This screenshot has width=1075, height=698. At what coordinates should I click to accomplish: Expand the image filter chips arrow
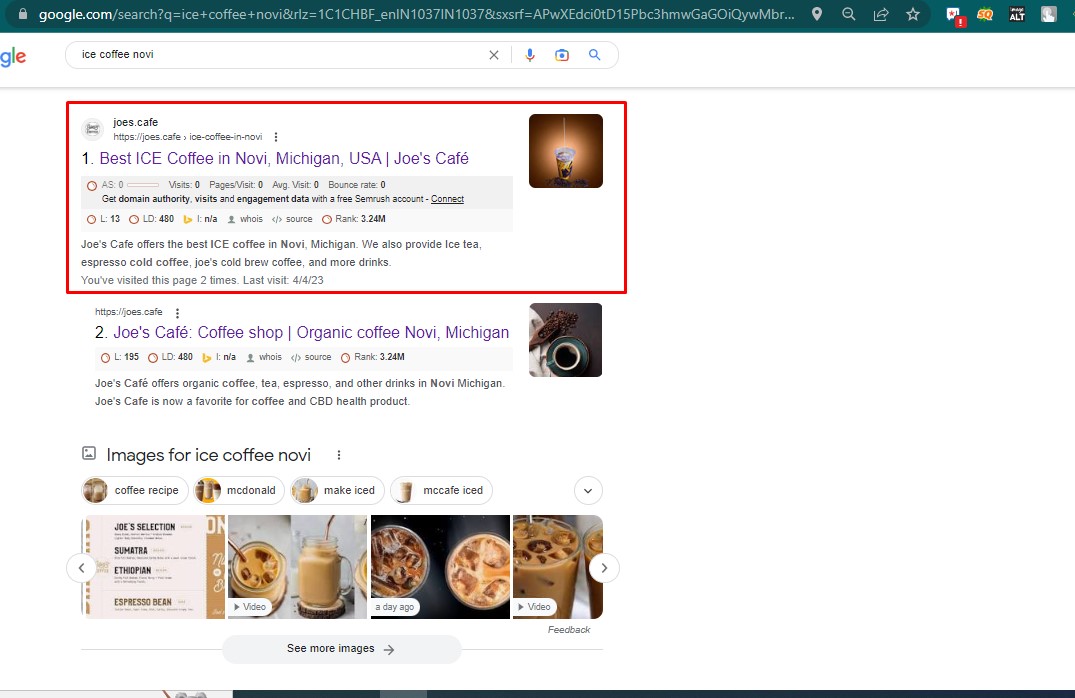(588, 490)
